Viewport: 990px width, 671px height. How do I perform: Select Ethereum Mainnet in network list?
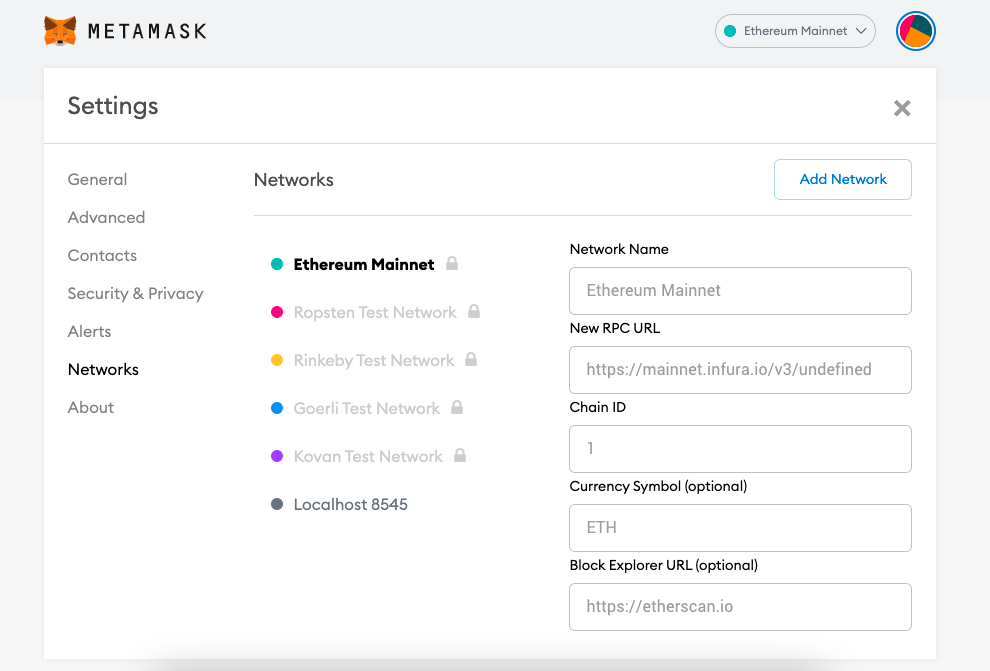(364, 264)
